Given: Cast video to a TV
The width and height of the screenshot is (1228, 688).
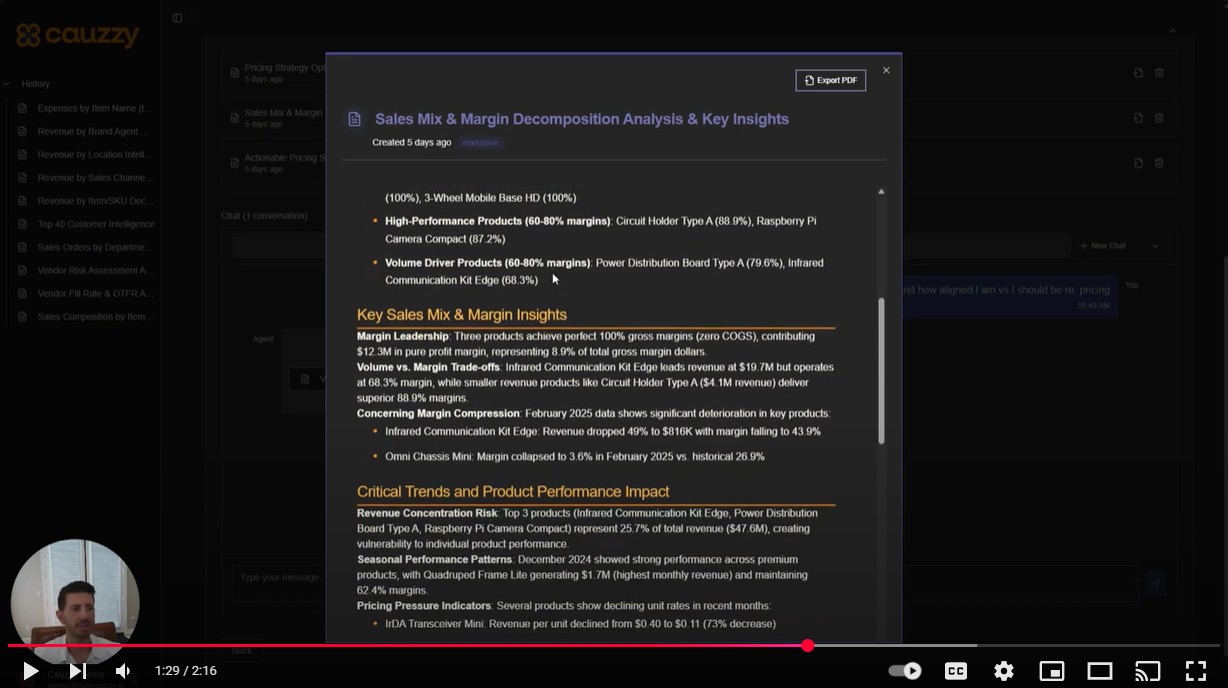Looking at the screenshot, I should [1147, 671].
